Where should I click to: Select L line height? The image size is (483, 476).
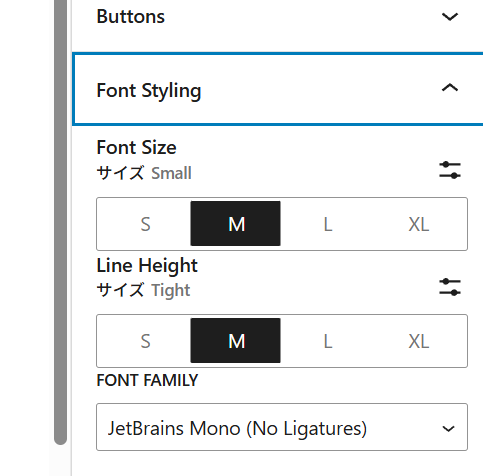click(327, 341)
